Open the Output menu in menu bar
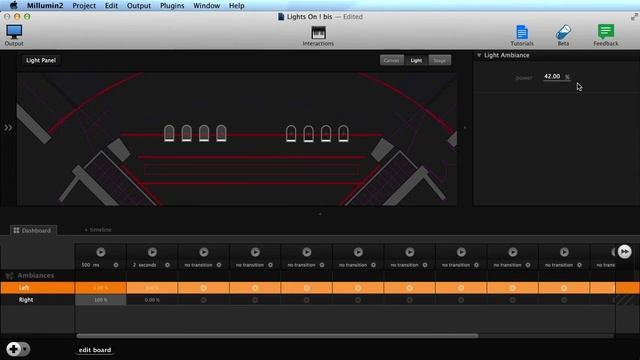The height and width of the screenshot is (360, 640). click(x=139, y=5)
